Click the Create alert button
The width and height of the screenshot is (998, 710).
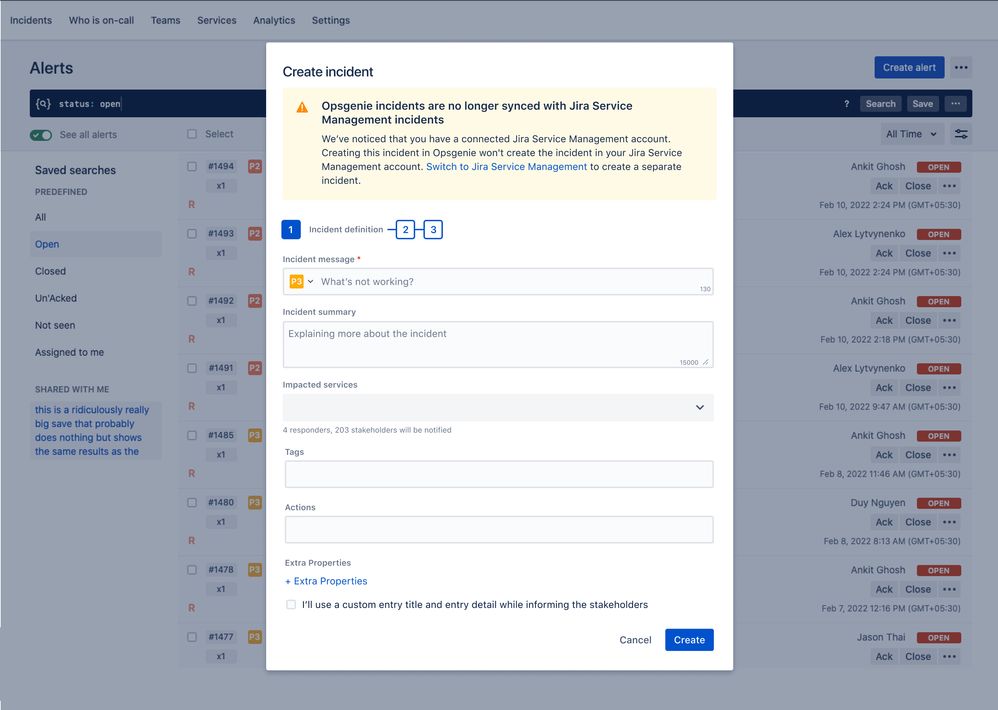point(909,67)
